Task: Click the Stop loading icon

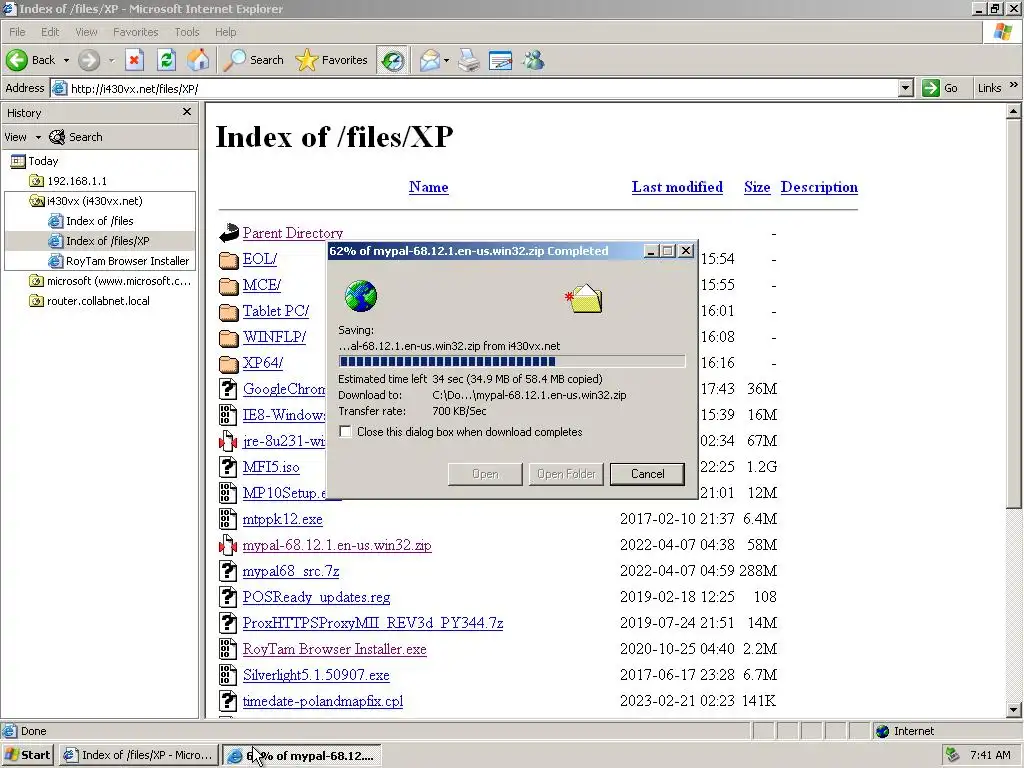Action: (x=134, y=60)
